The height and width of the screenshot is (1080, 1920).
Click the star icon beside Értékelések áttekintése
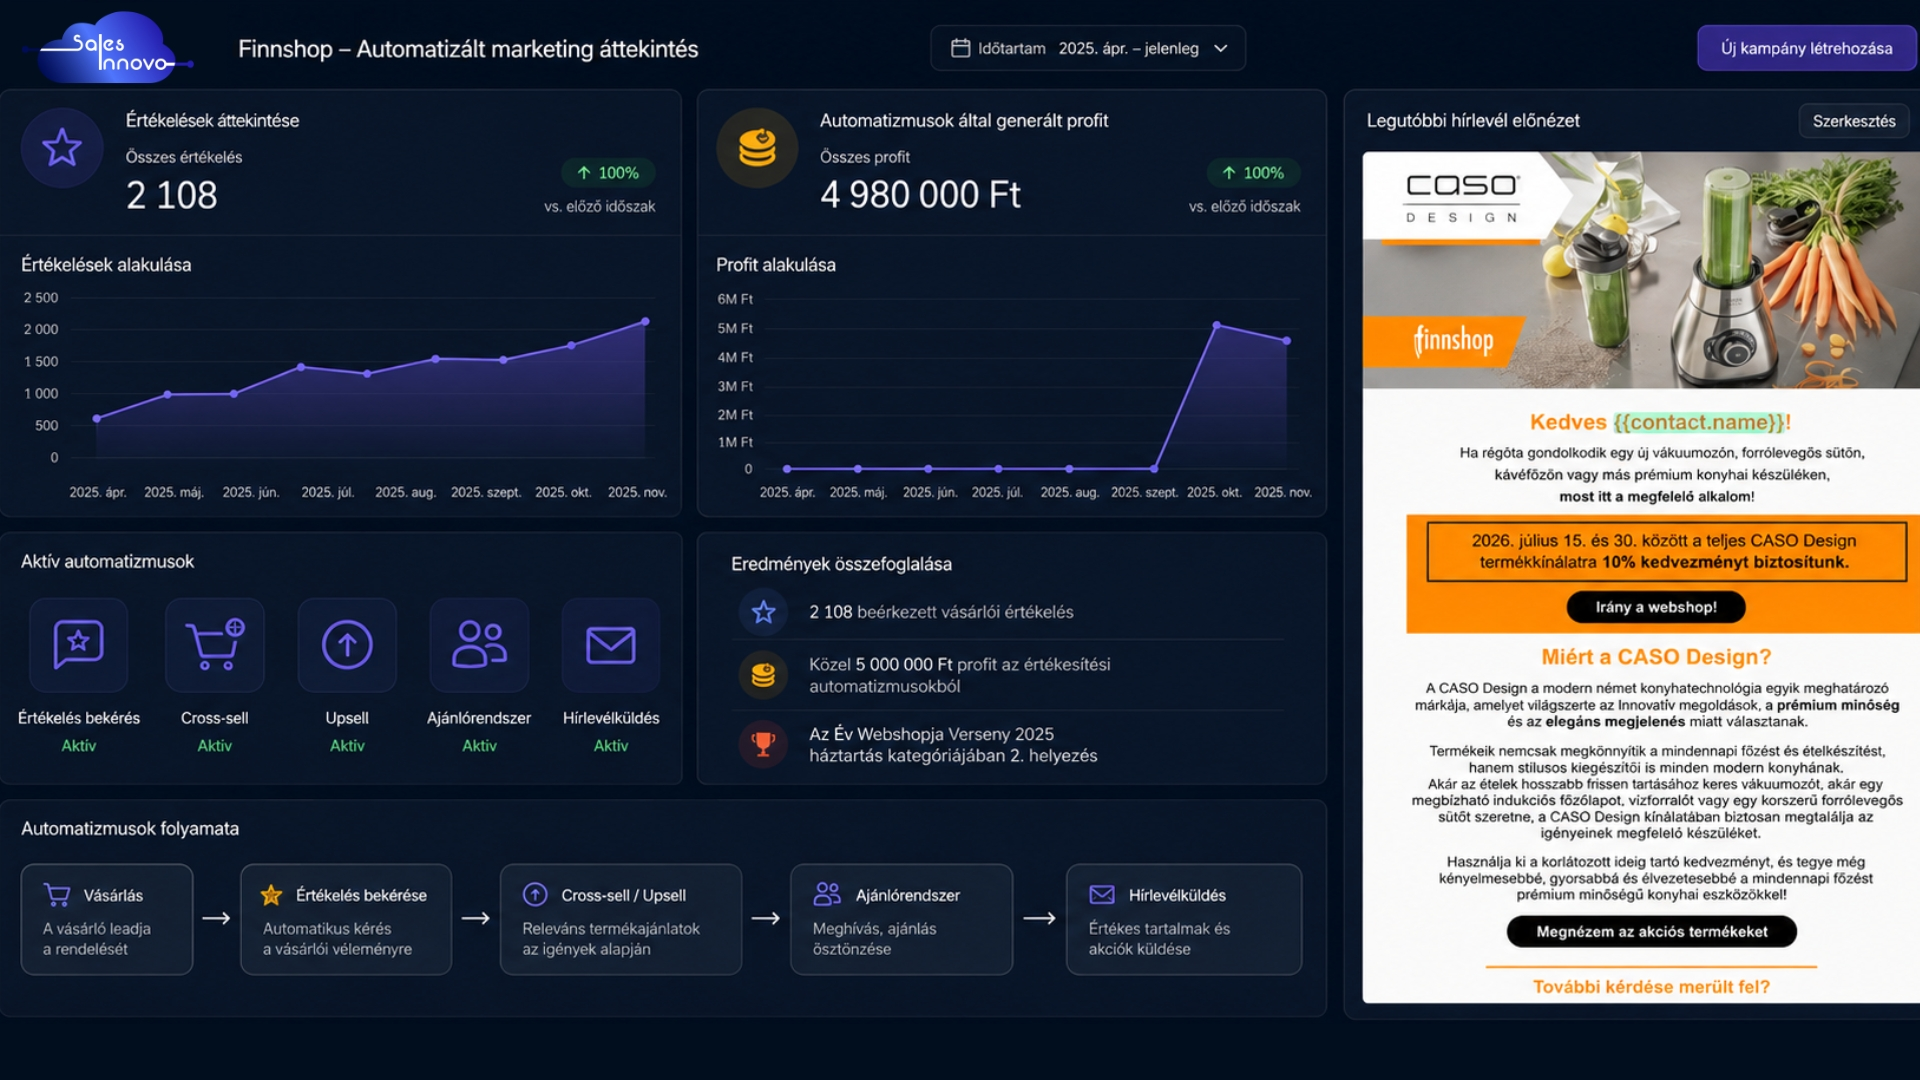point(62,148)
